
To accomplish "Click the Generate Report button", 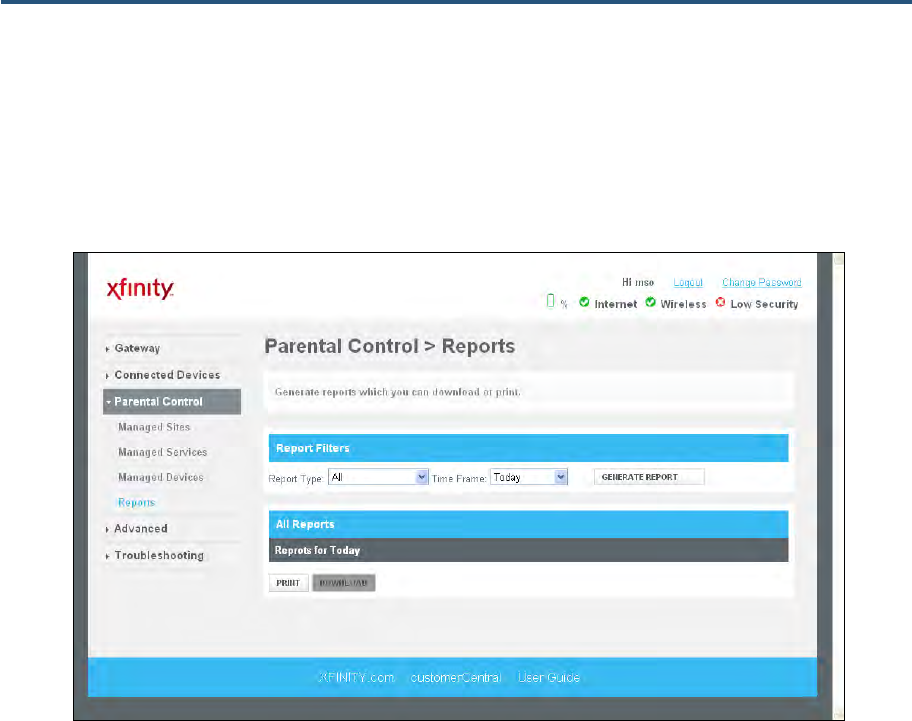I will click(649, 477).
